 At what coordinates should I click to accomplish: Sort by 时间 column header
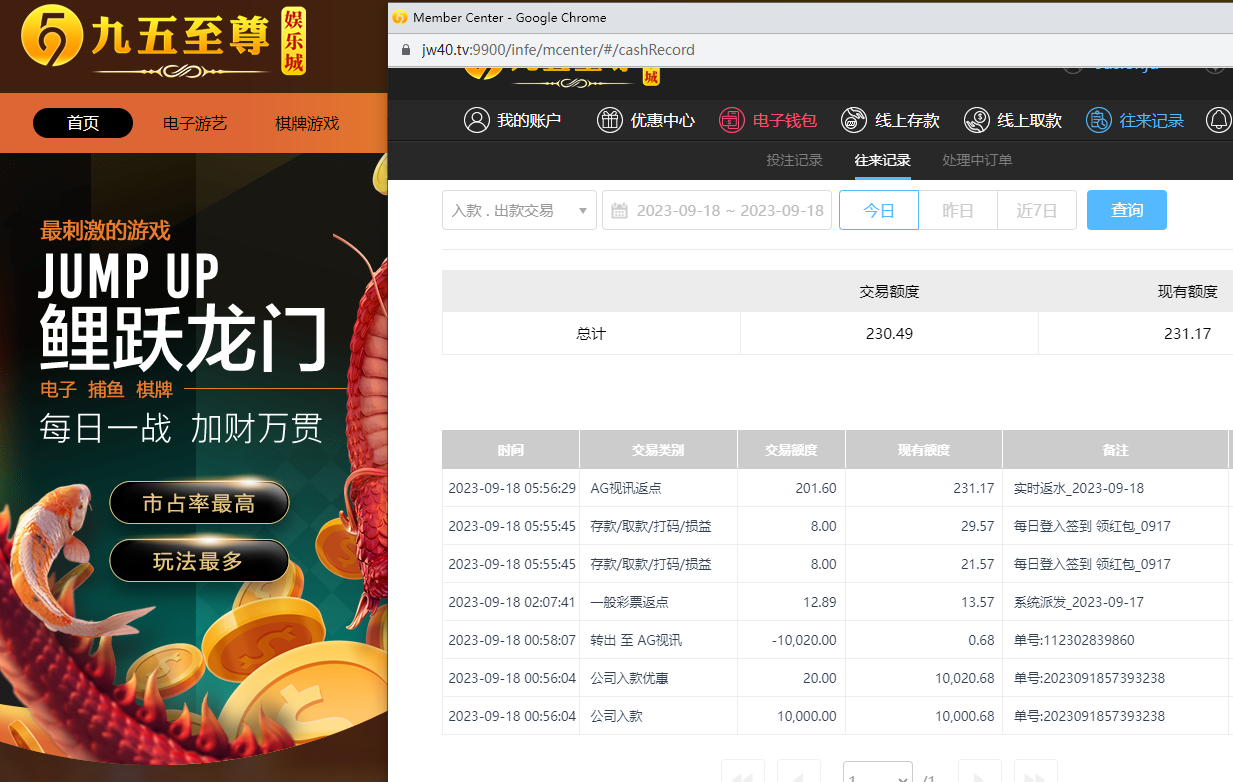point(511,450)
